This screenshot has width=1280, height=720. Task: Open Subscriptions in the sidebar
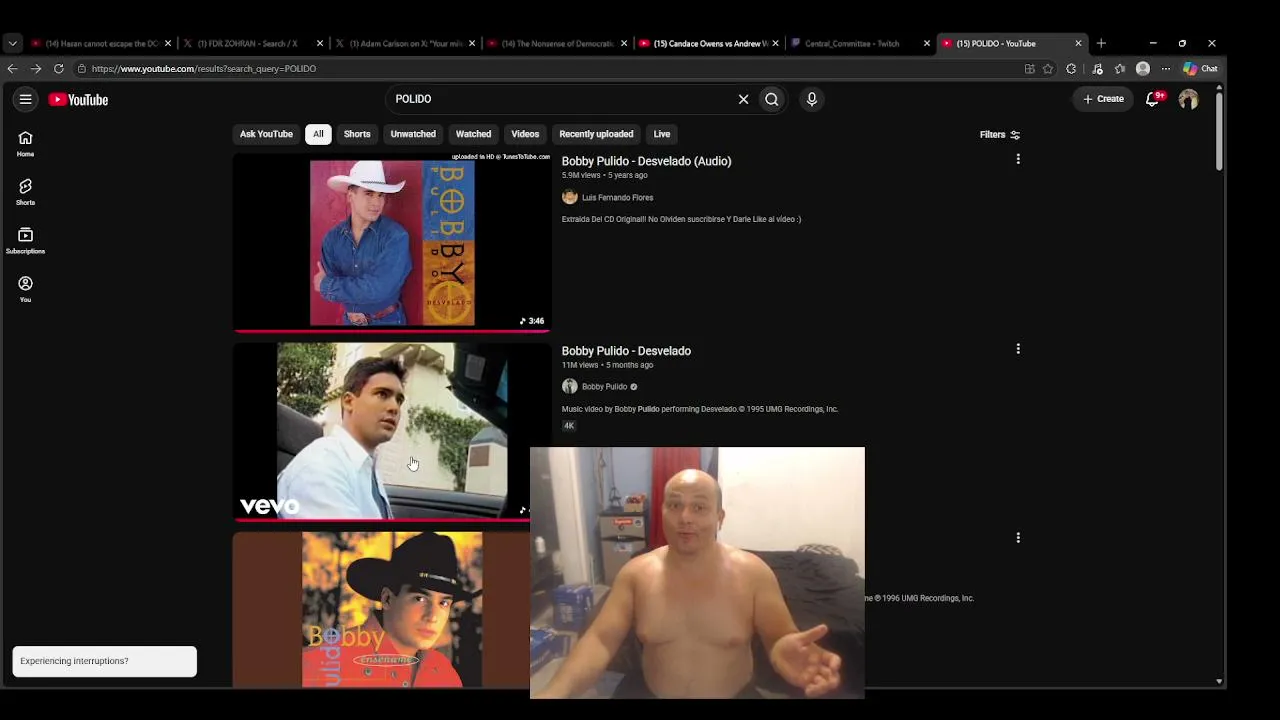[25, 240]
